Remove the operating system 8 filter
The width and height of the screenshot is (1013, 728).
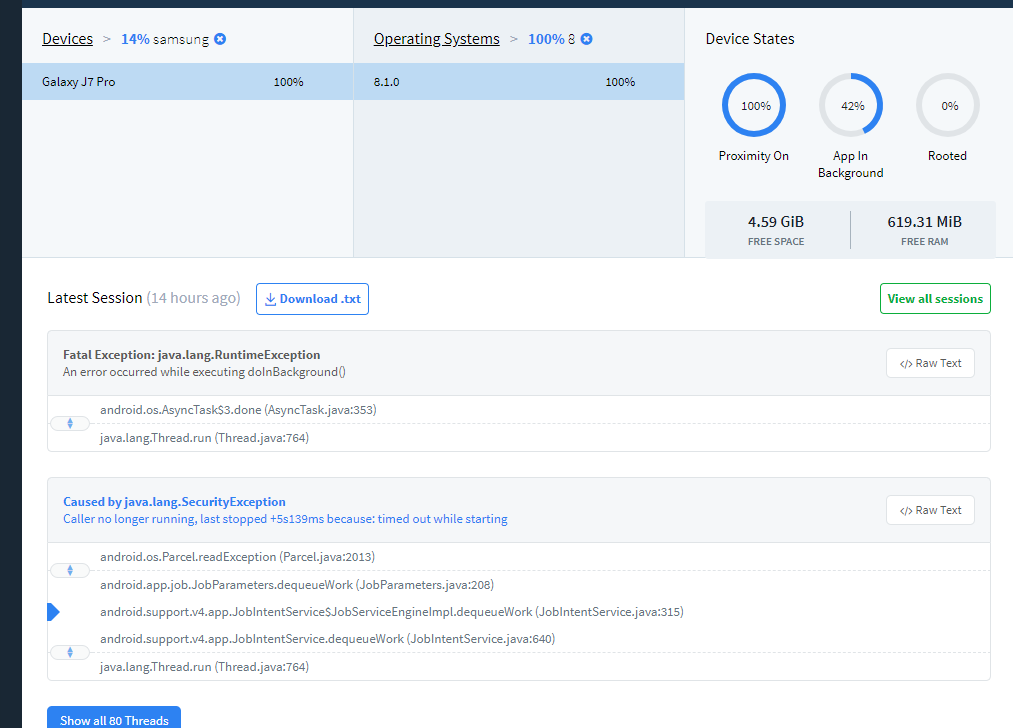(587, 39)
